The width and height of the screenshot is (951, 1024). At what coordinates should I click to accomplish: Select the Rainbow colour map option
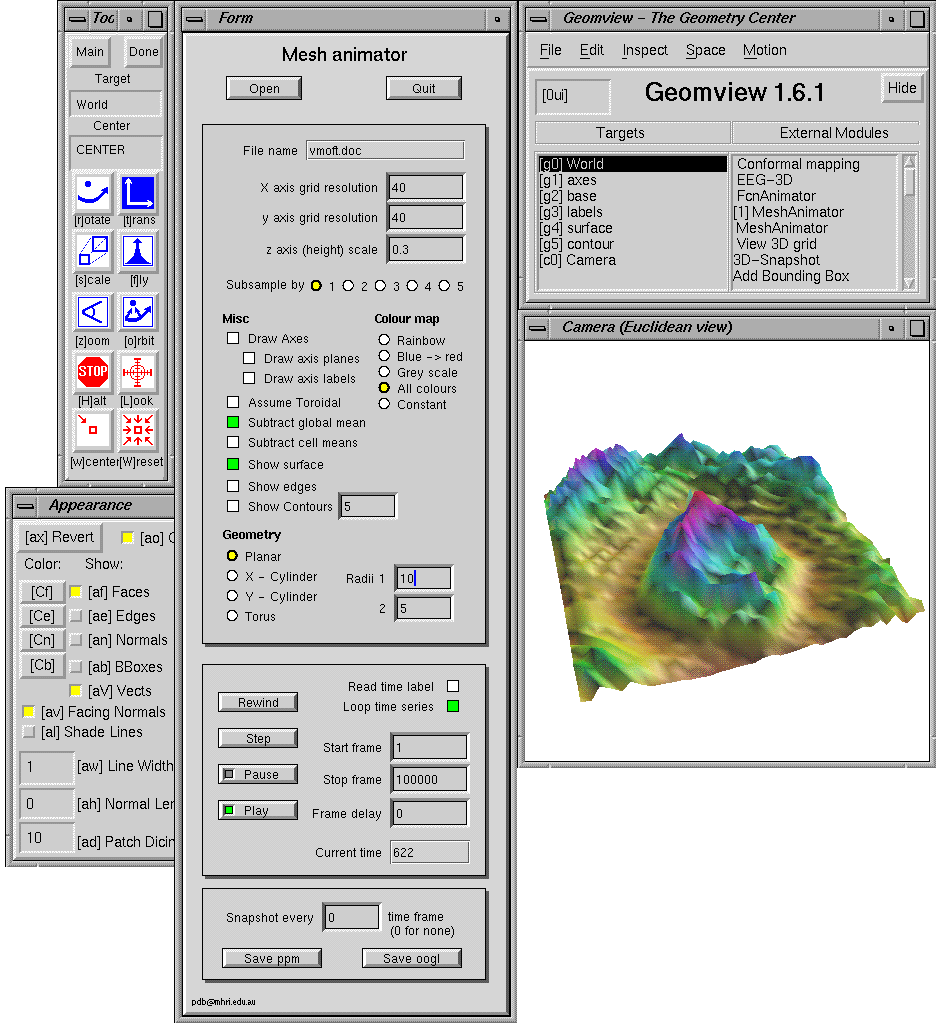click(x=384, y=341)
